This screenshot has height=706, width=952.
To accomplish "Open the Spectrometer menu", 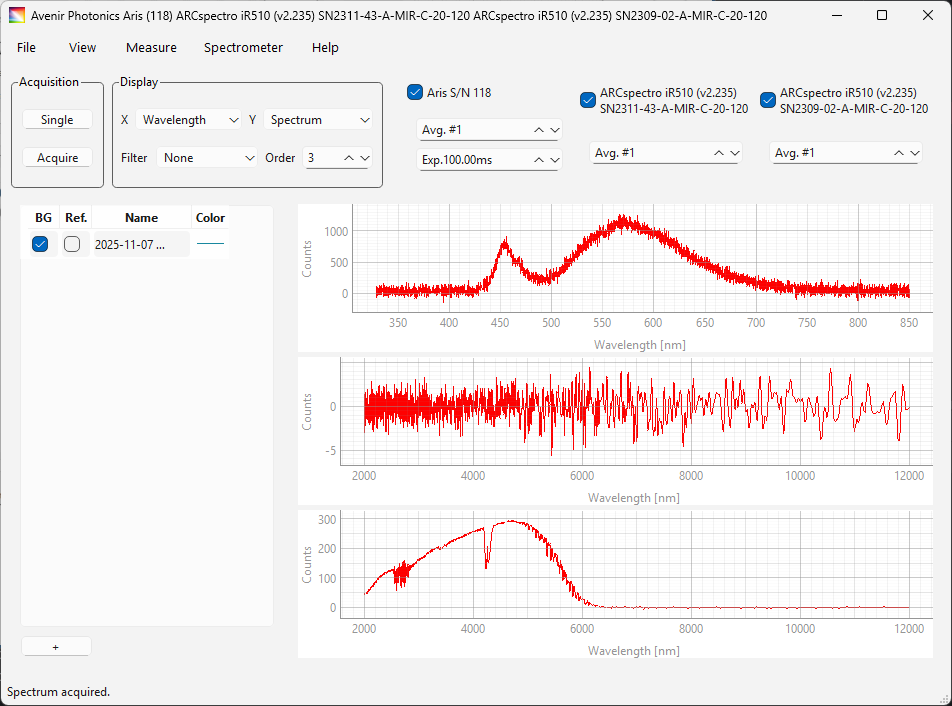I will point(243,48).
